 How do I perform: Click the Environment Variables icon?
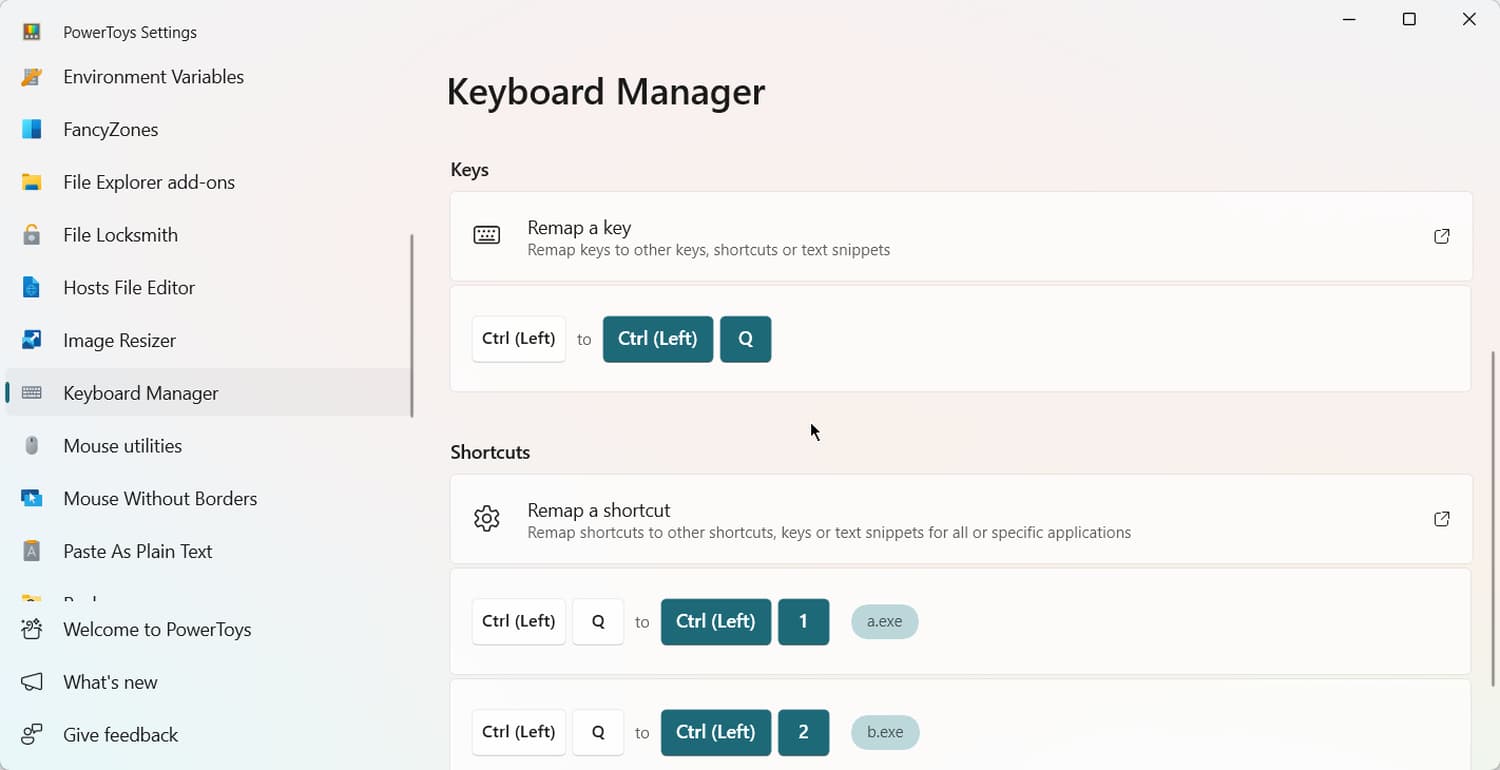(x=32, y=77)
